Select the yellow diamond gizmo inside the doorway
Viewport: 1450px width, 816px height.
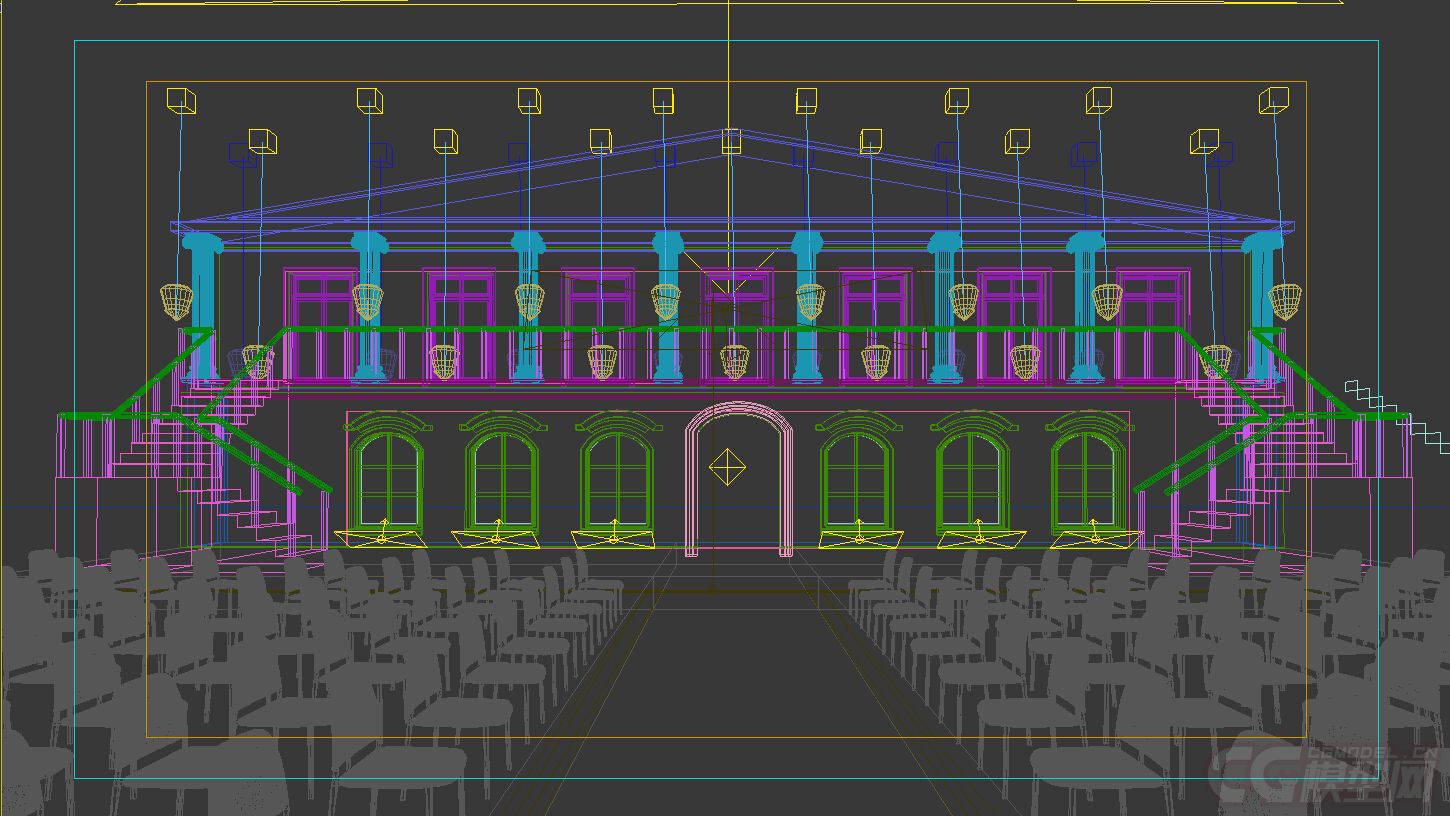(727, 466)
